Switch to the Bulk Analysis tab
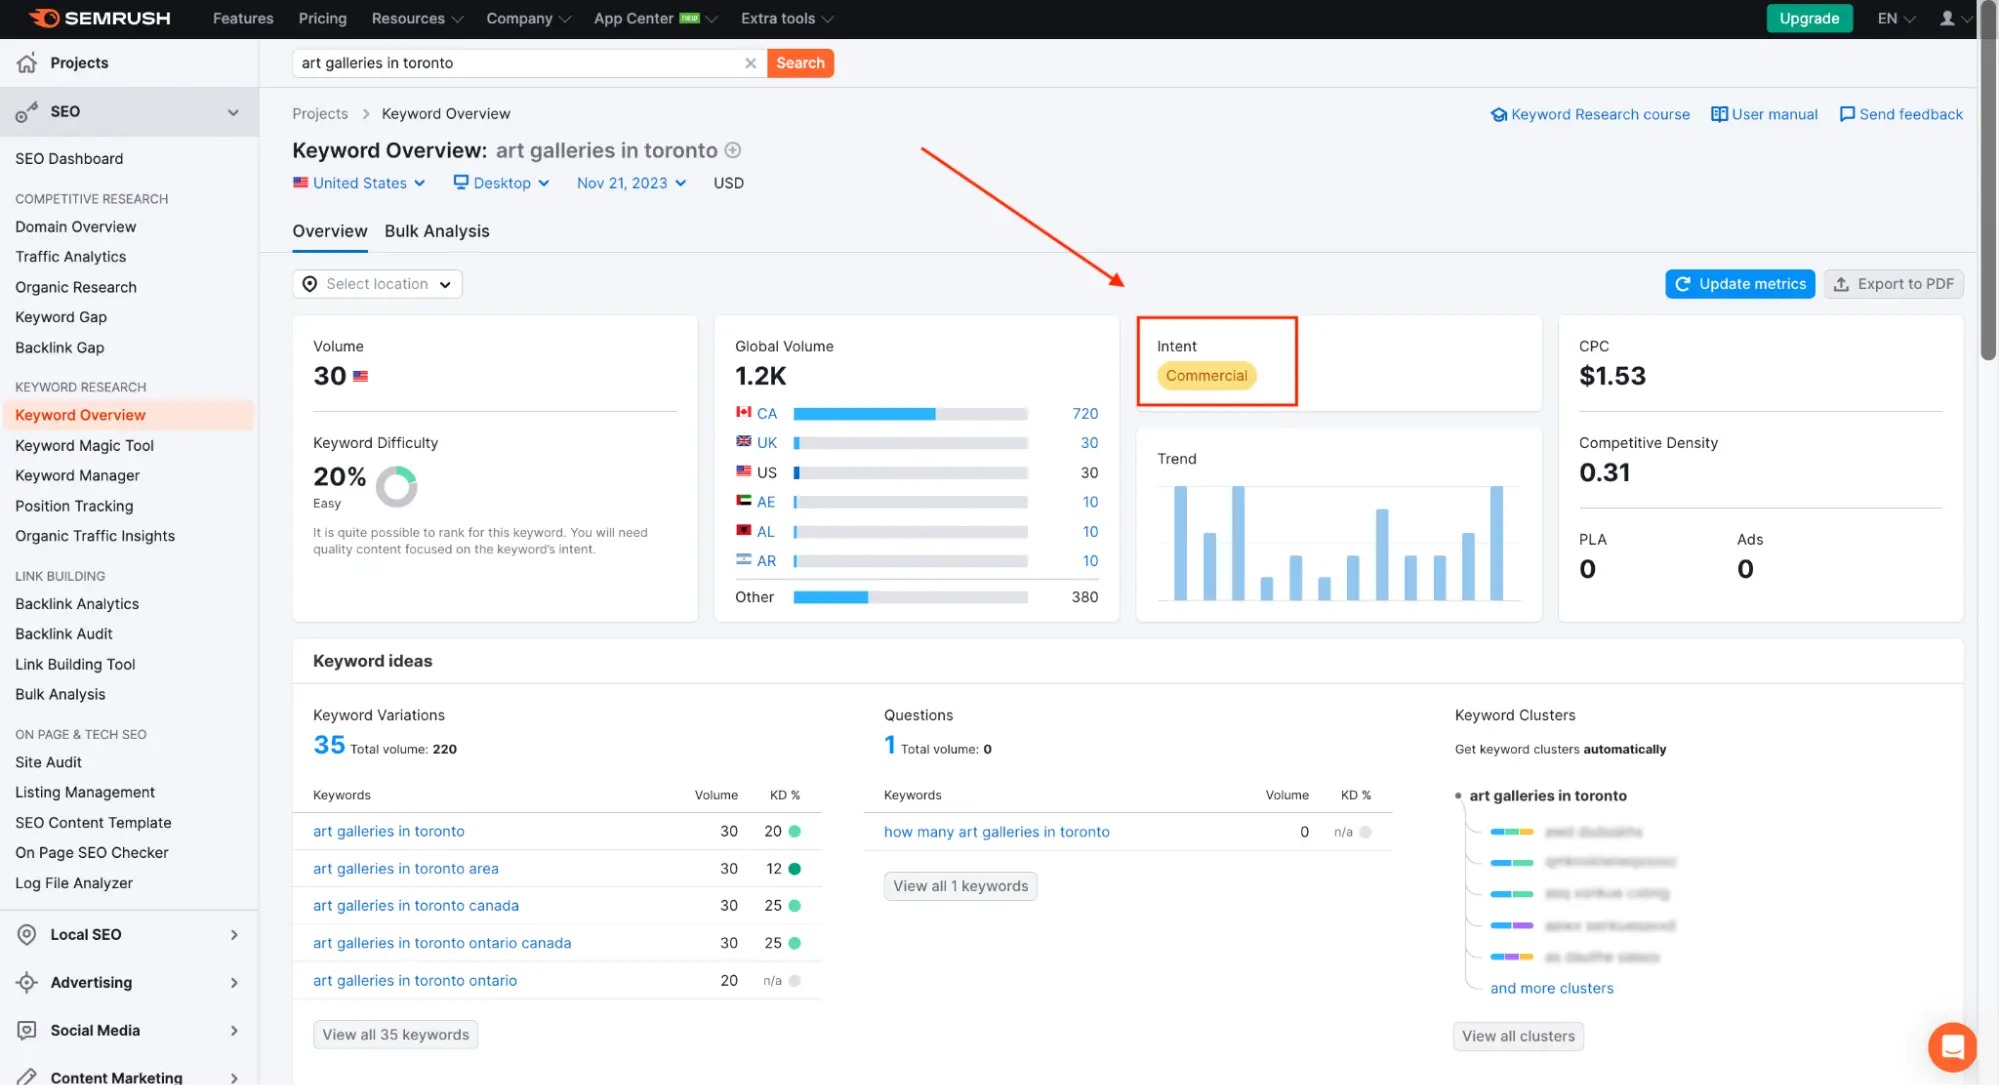The height and width of the screenshot is (1086, 1999). tap(437, 231)
